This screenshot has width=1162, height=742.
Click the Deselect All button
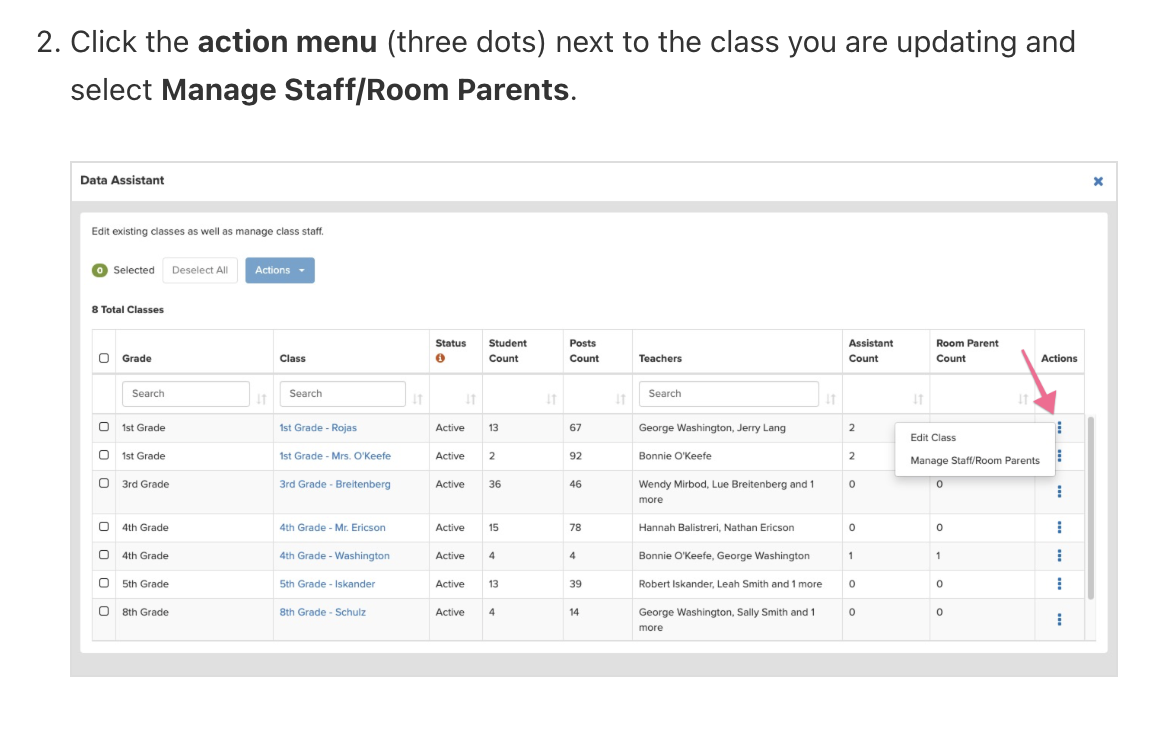(x=200, y=270)
